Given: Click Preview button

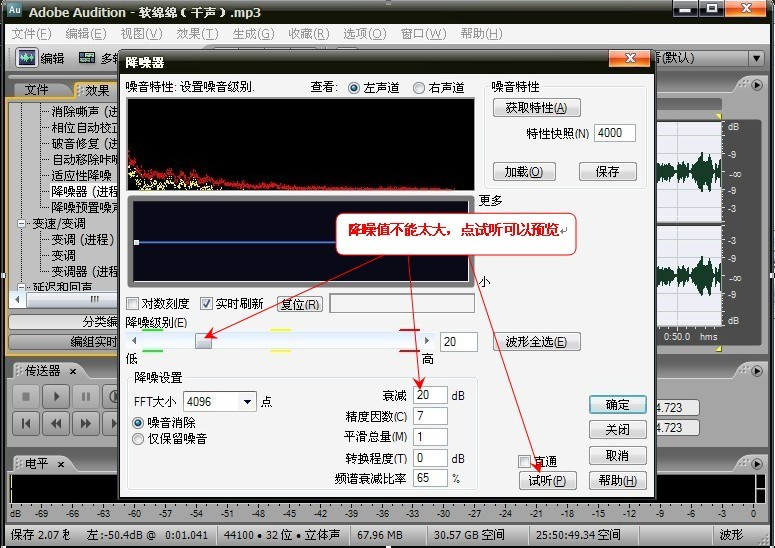Looking at the screenshot, I should coord(547,480).
